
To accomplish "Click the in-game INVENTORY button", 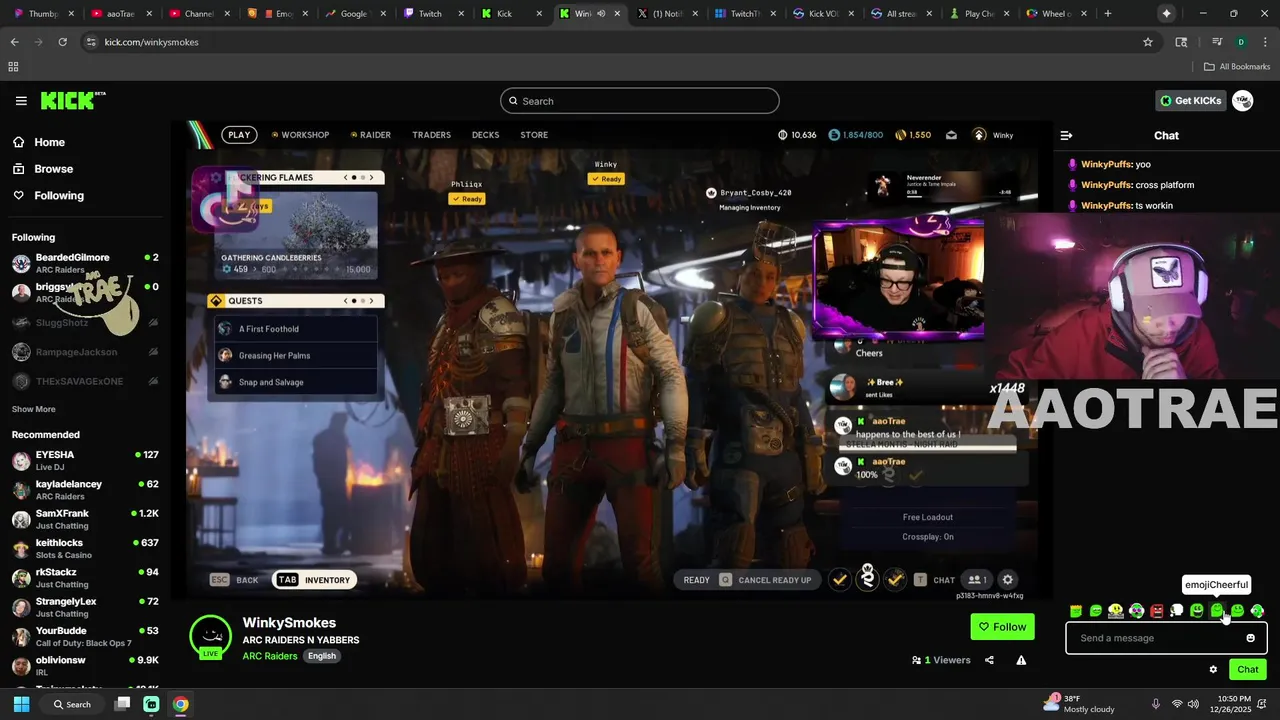I will click(x=315, y=580).
